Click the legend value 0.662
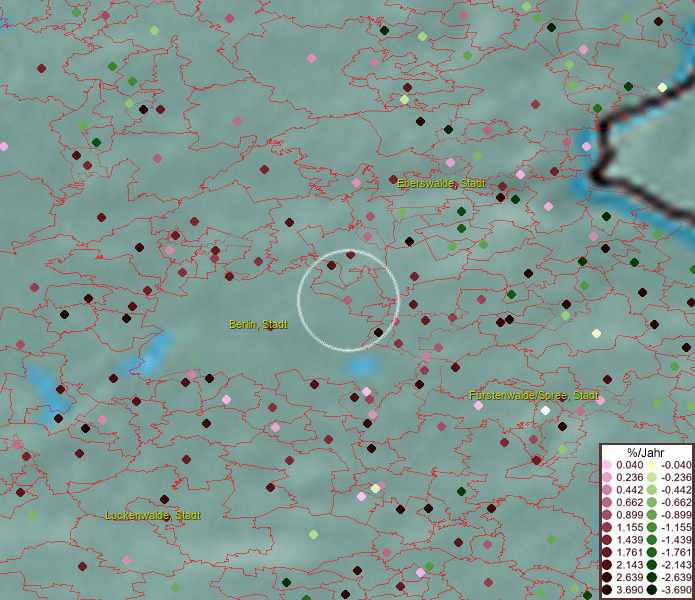 click(x=629, y=503)
